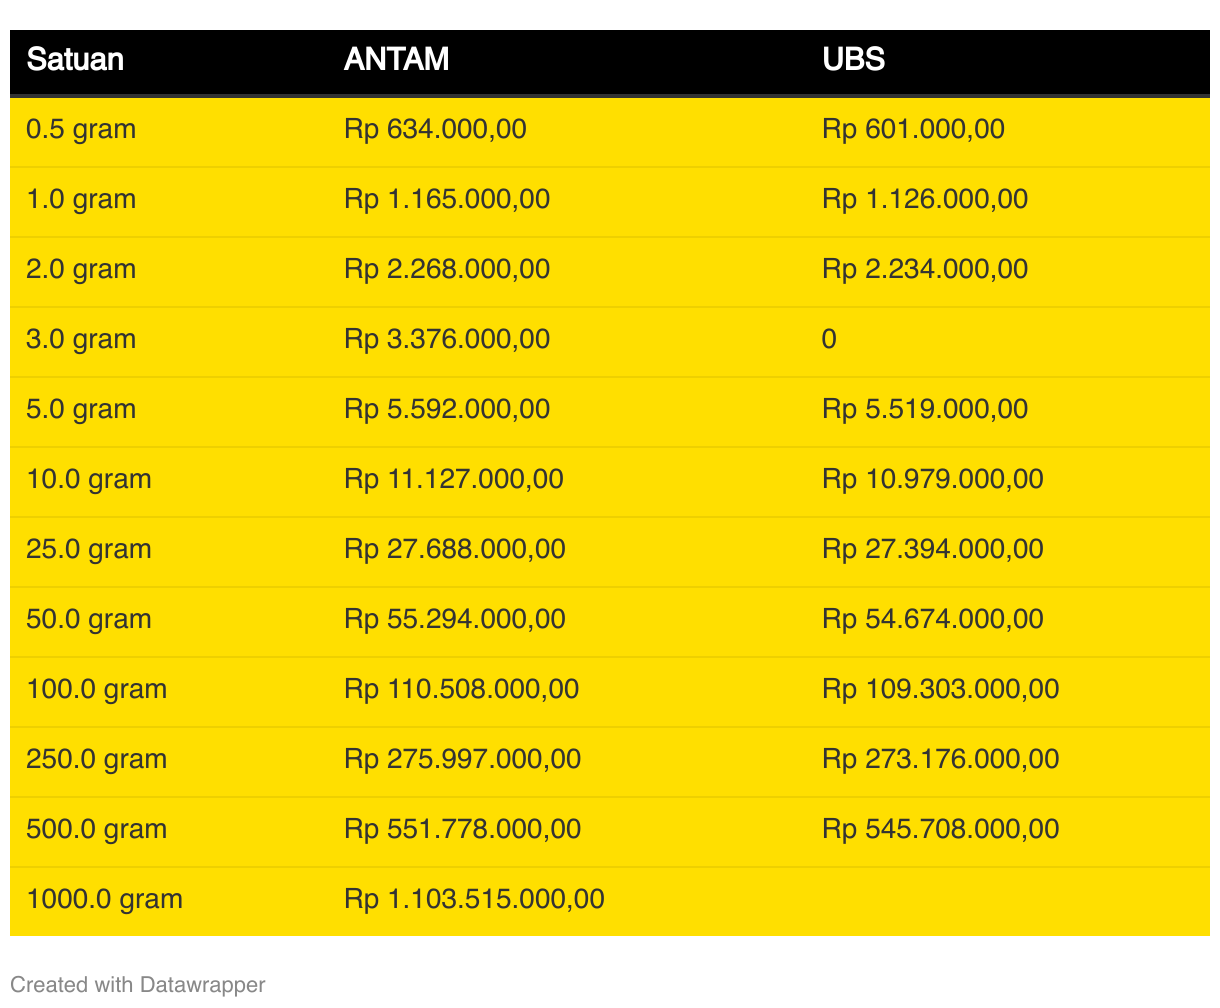Select UBS price Rp 601.000,00
The width and height of the screenshot is (1220, 1008).
point(913,130)
